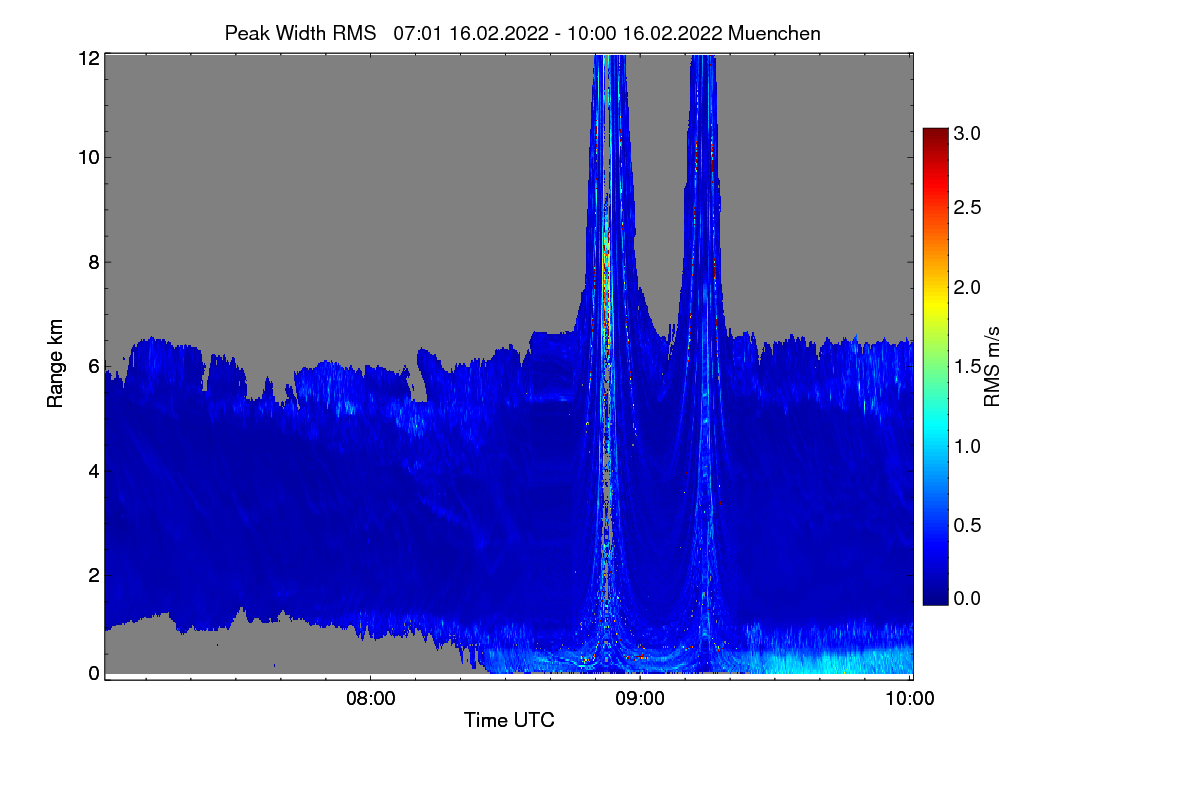The image size is (1200, 800).
Task: Click the dark red top of the colorbar
Action: (x=934, y=138)
